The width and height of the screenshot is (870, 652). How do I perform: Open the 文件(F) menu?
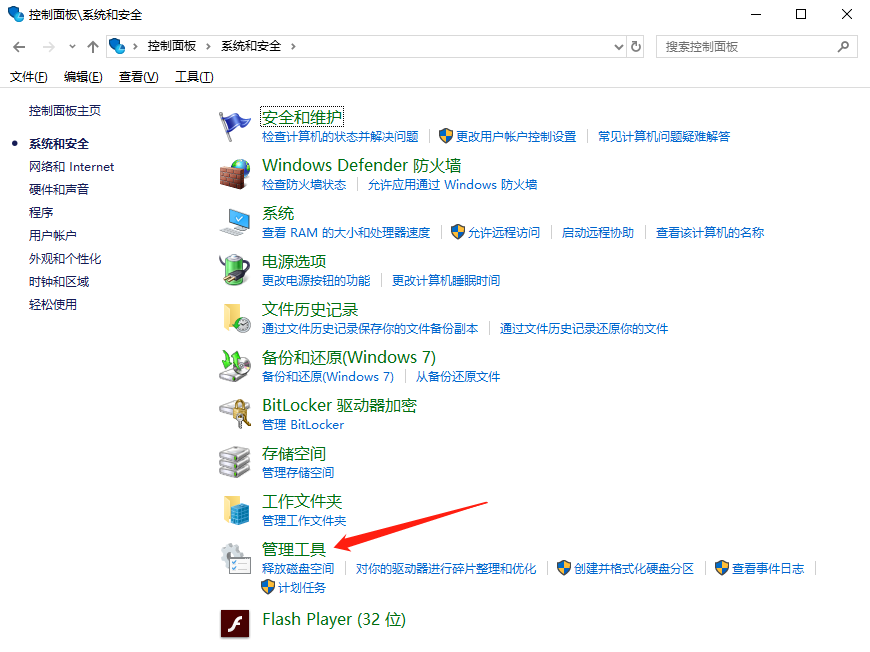click(x=28, y=77)
